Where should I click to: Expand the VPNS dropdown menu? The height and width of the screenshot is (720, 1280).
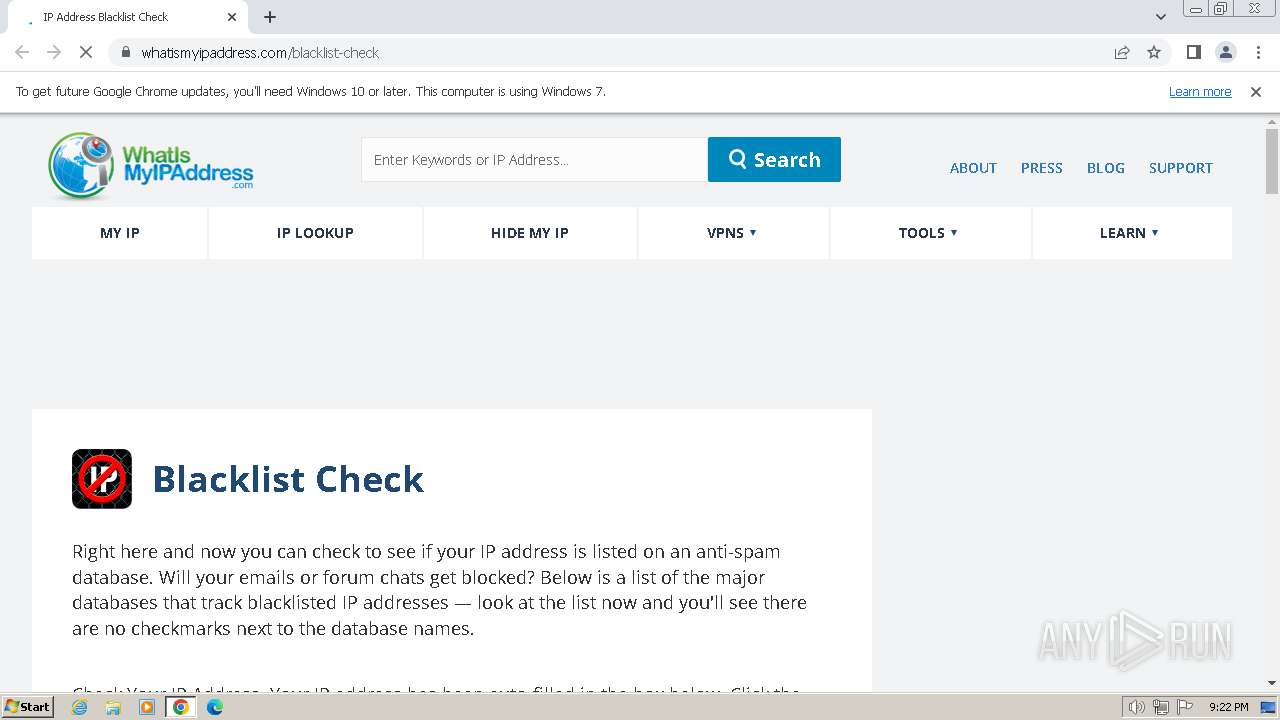[732, 233]
